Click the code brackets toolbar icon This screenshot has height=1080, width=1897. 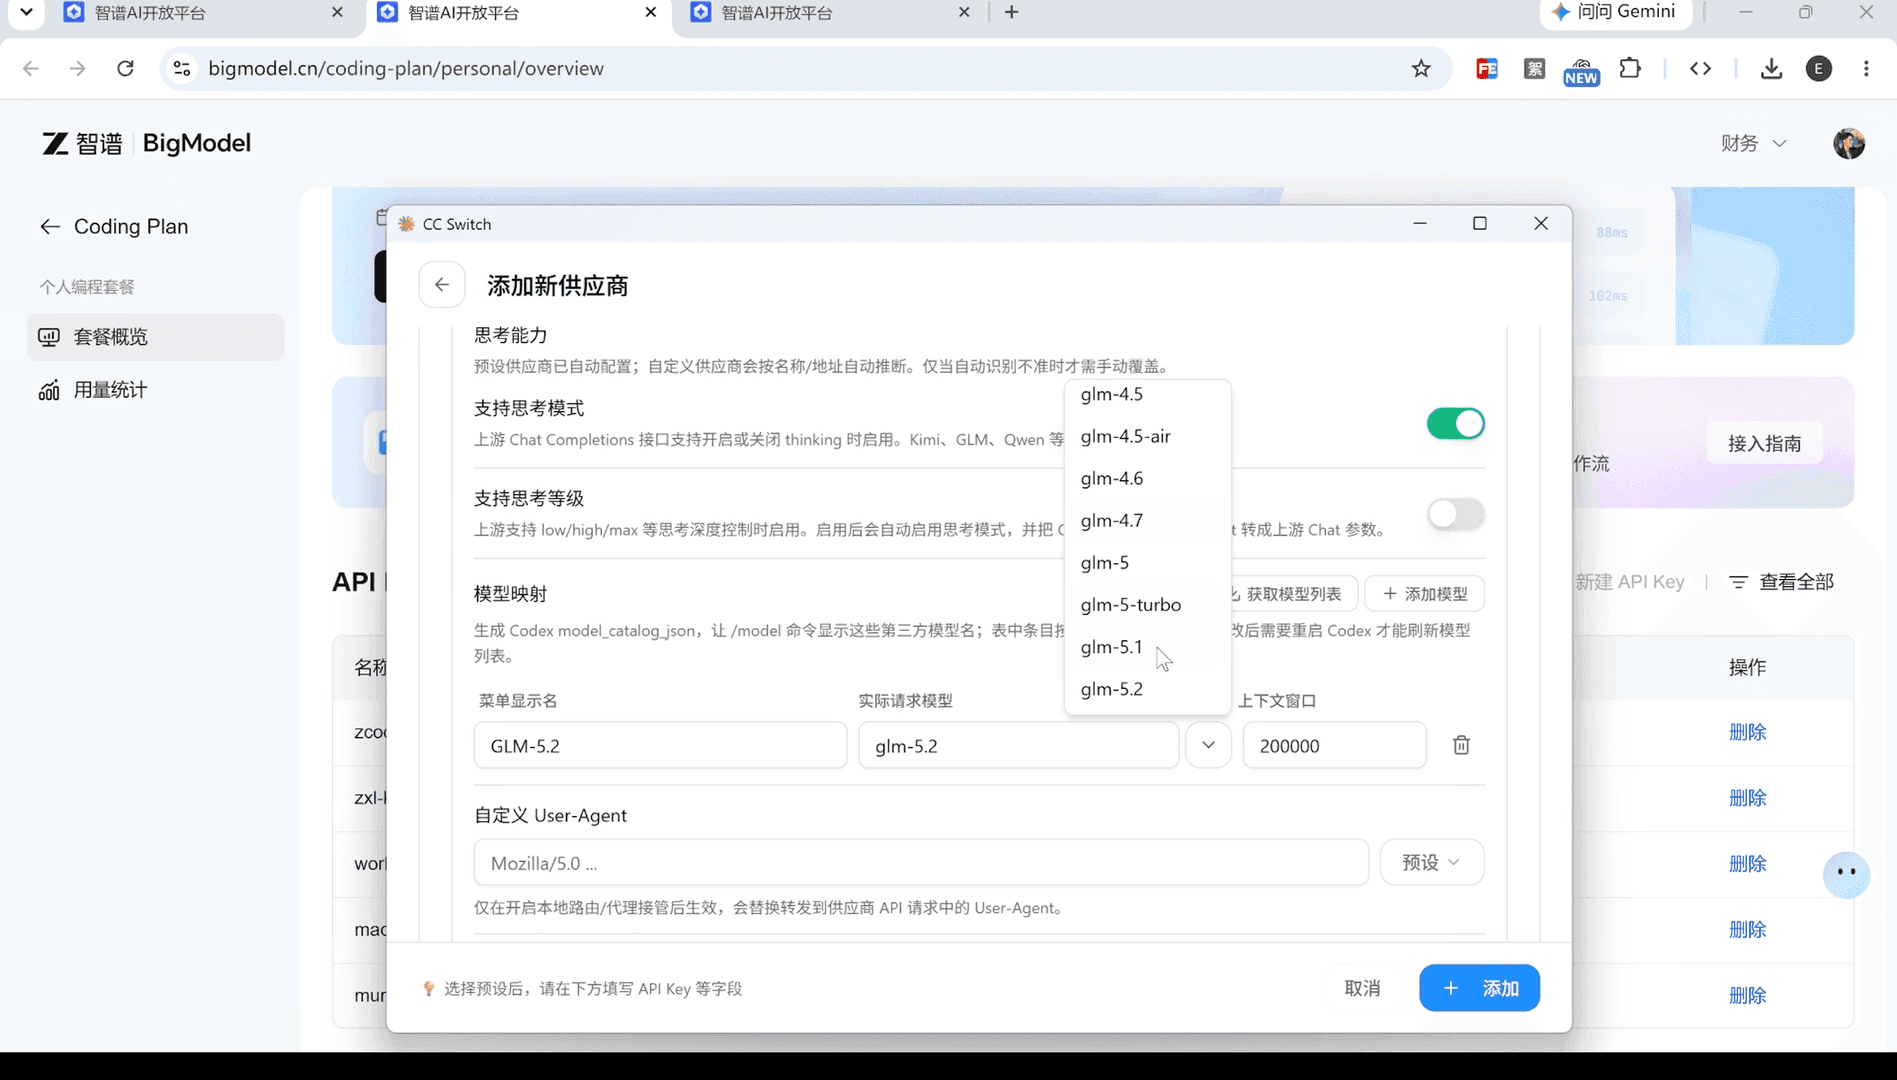(1700, 68)
